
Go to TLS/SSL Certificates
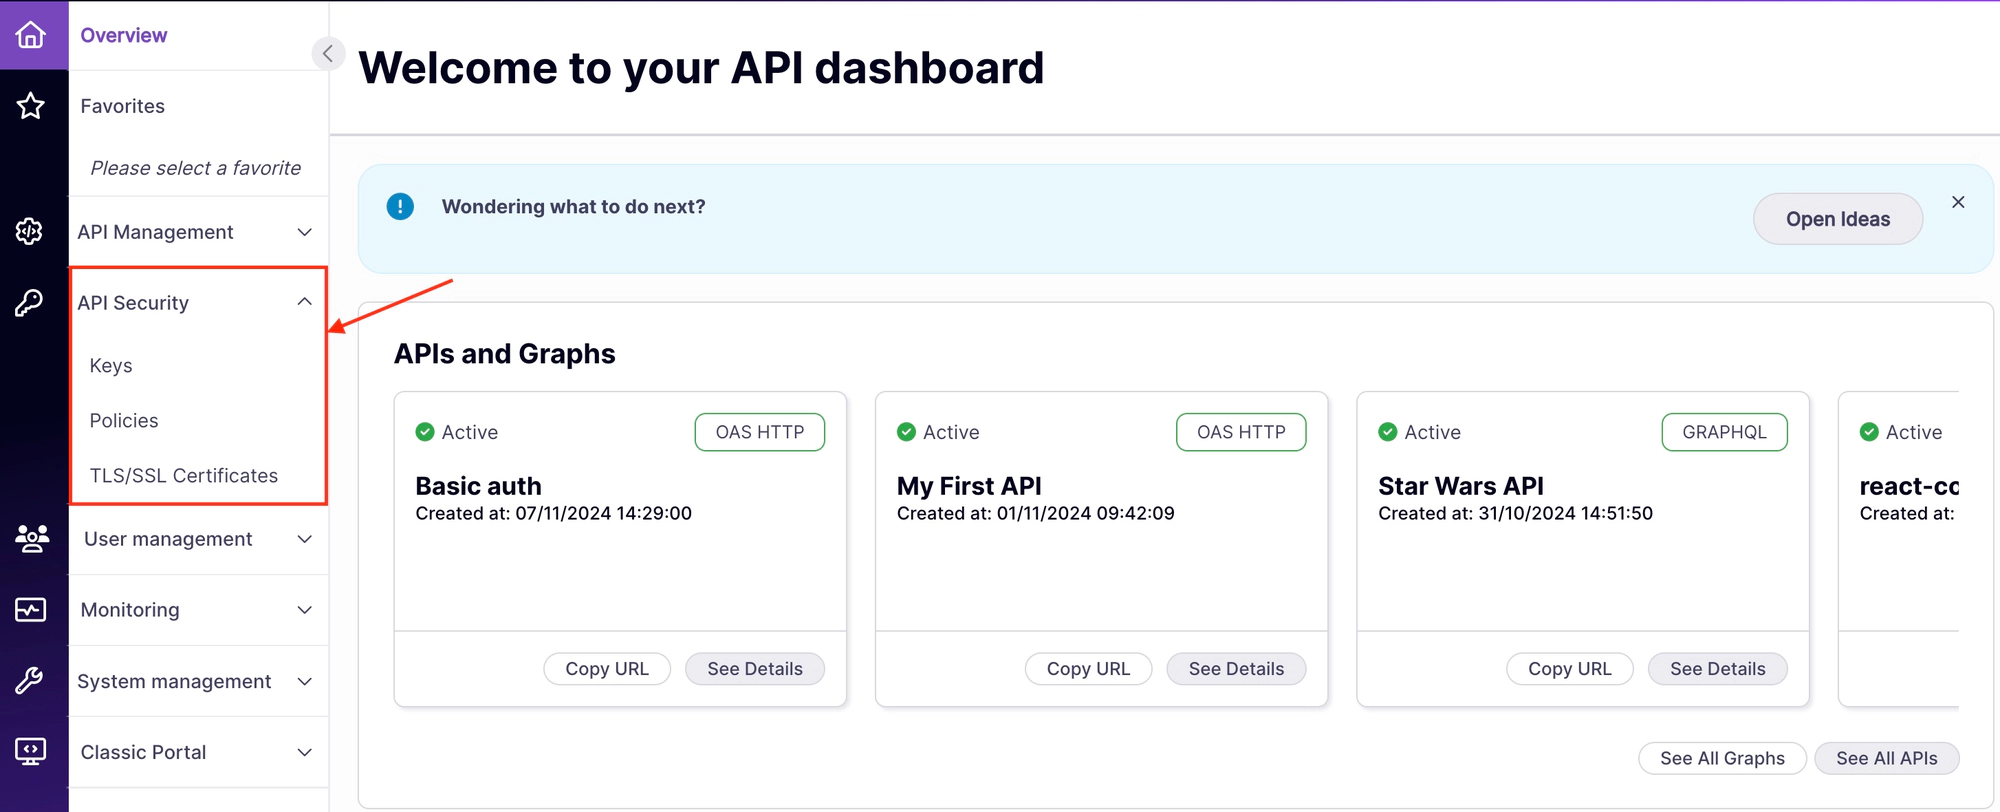[x=184, y=476]
